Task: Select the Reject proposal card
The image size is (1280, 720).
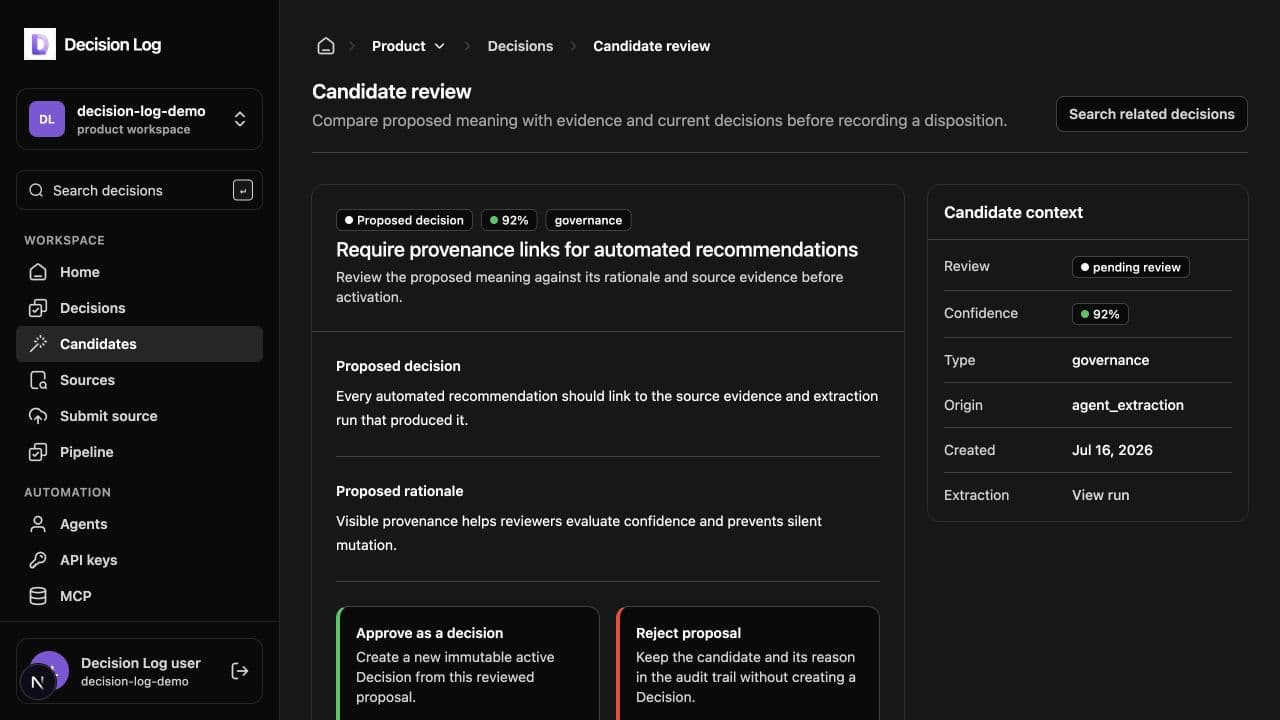Action: coord(748,663)
